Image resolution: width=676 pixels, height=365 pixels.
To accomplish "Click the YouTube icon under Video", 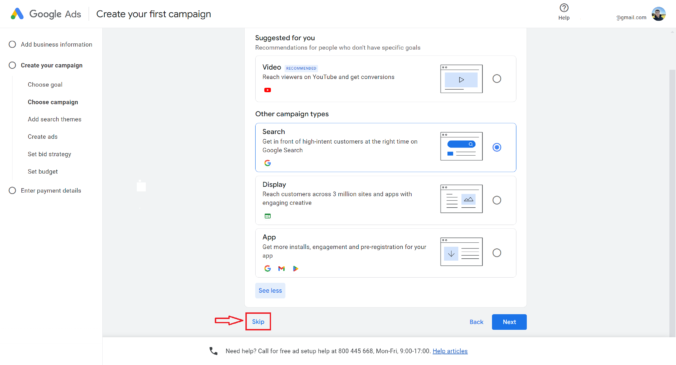I will (x=268, y=90).
